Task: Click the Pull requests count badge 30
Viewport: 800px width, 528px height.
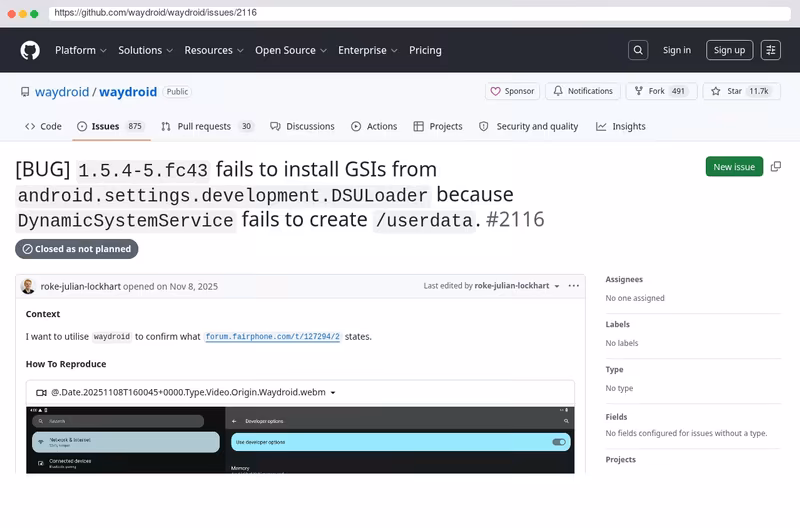Action: tap(246, 126)
